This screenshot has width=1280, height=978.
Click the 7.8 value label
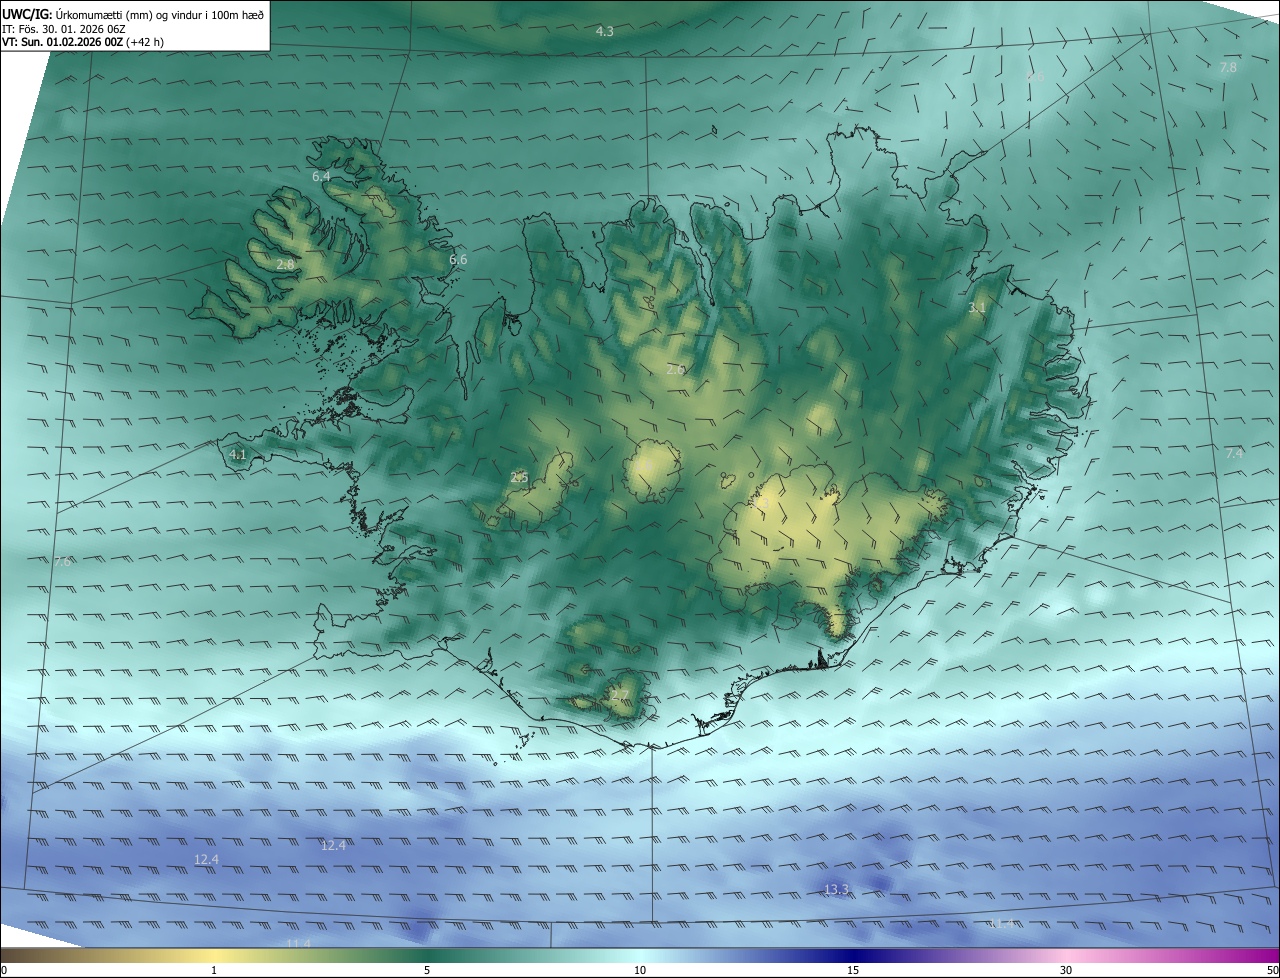(1228, 67)
